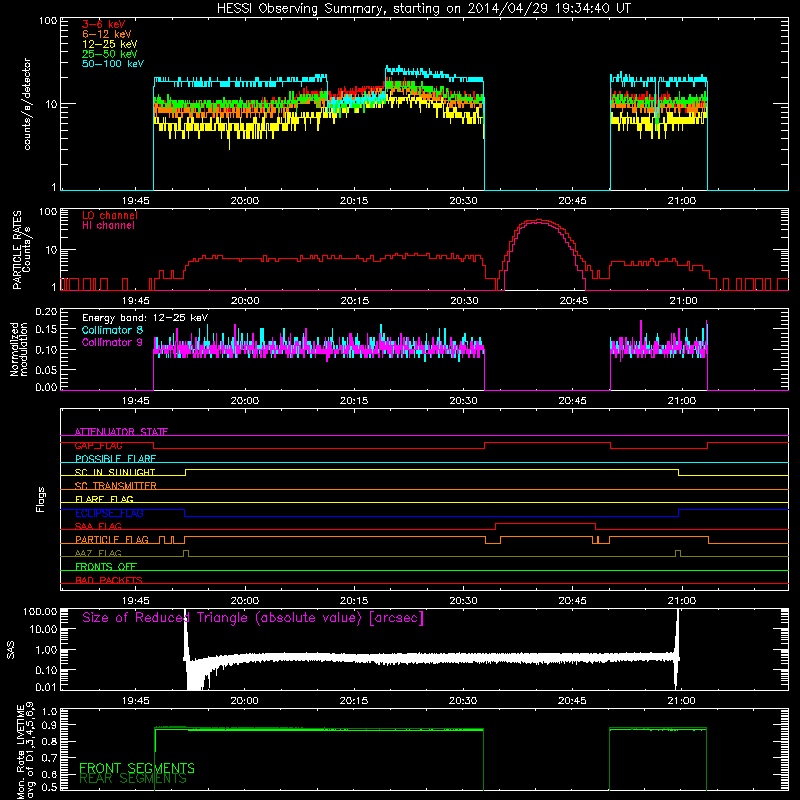Click the PARTICLE RATES Counts/s axis label
This screenshot has width=800, height=800.
[22, 250]
